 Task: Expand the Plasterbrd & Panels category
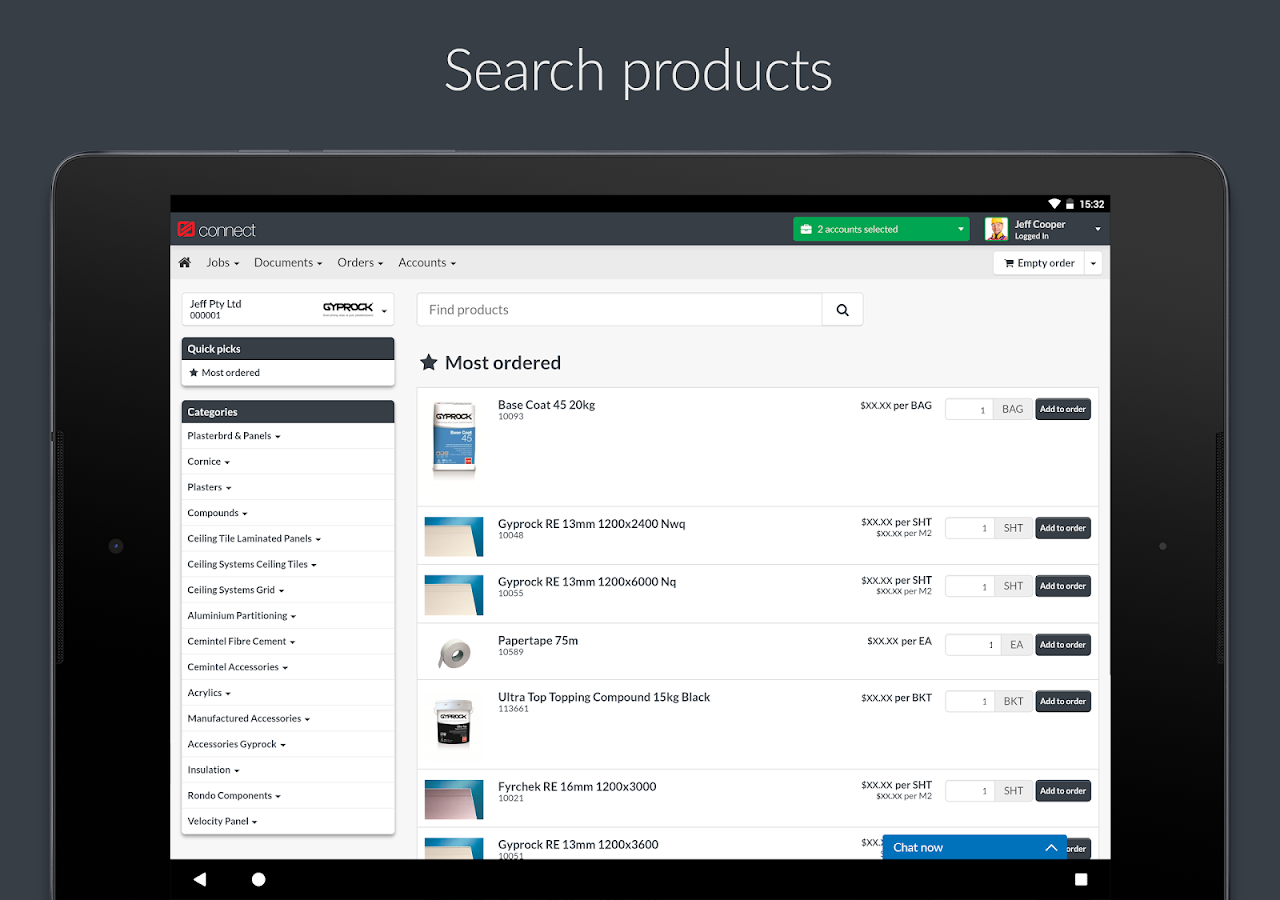tap(288, 436)
